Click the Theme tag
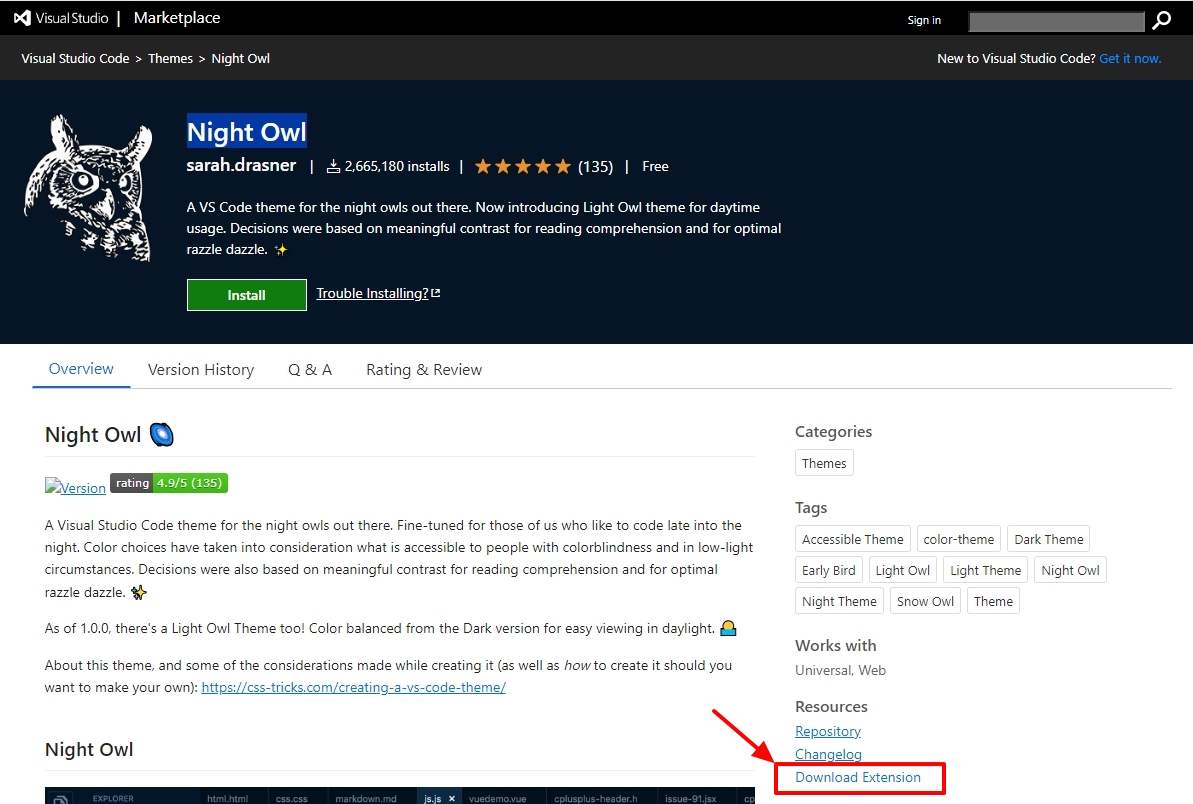 pyautogui.click(x=993, y=601)
